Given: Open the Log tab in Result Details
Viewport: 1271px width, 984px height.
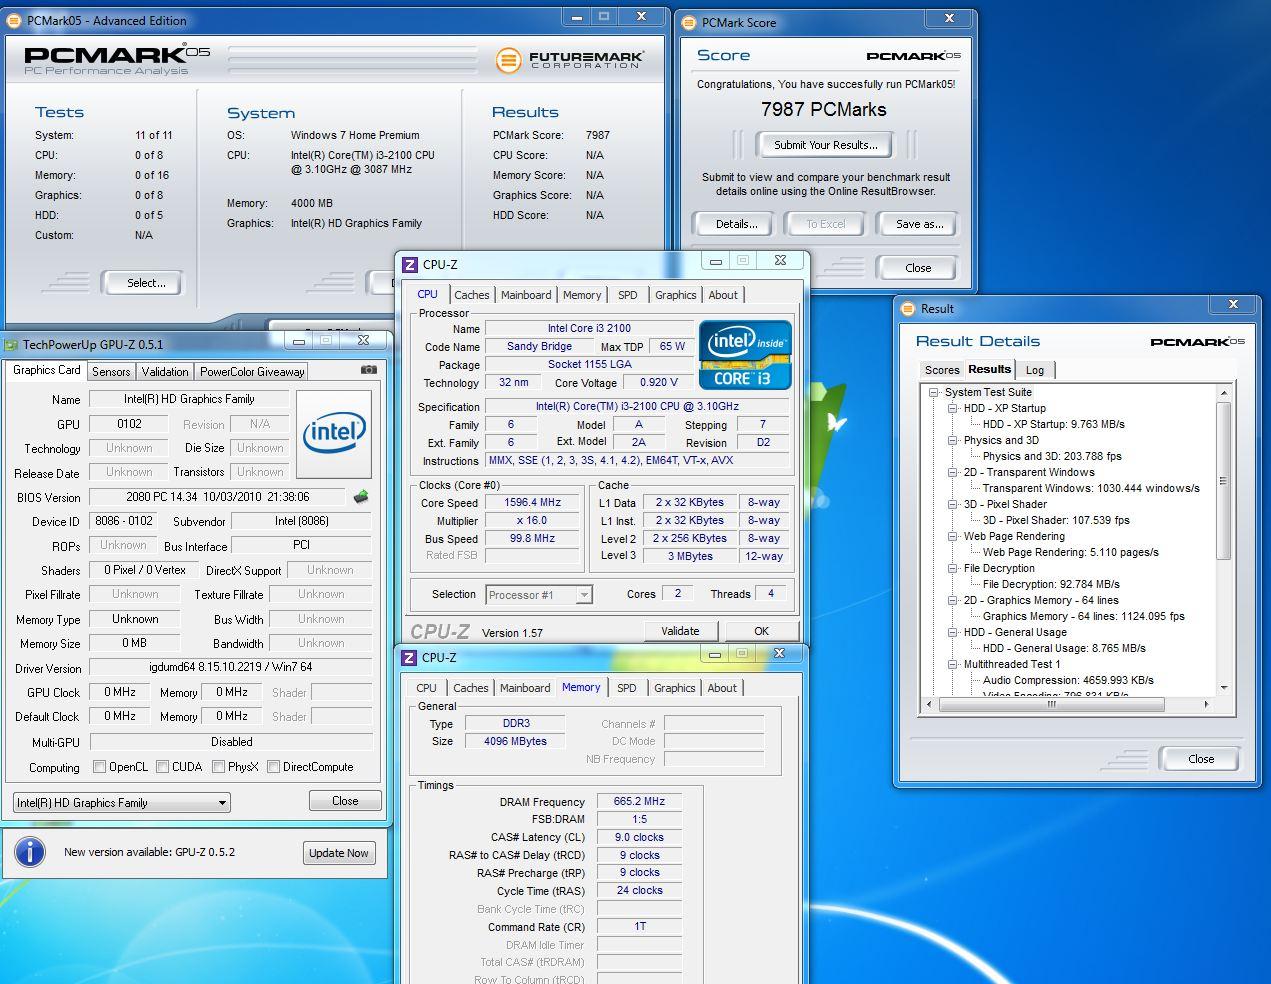Looking at the screenshot, I should click(1035, 370).
